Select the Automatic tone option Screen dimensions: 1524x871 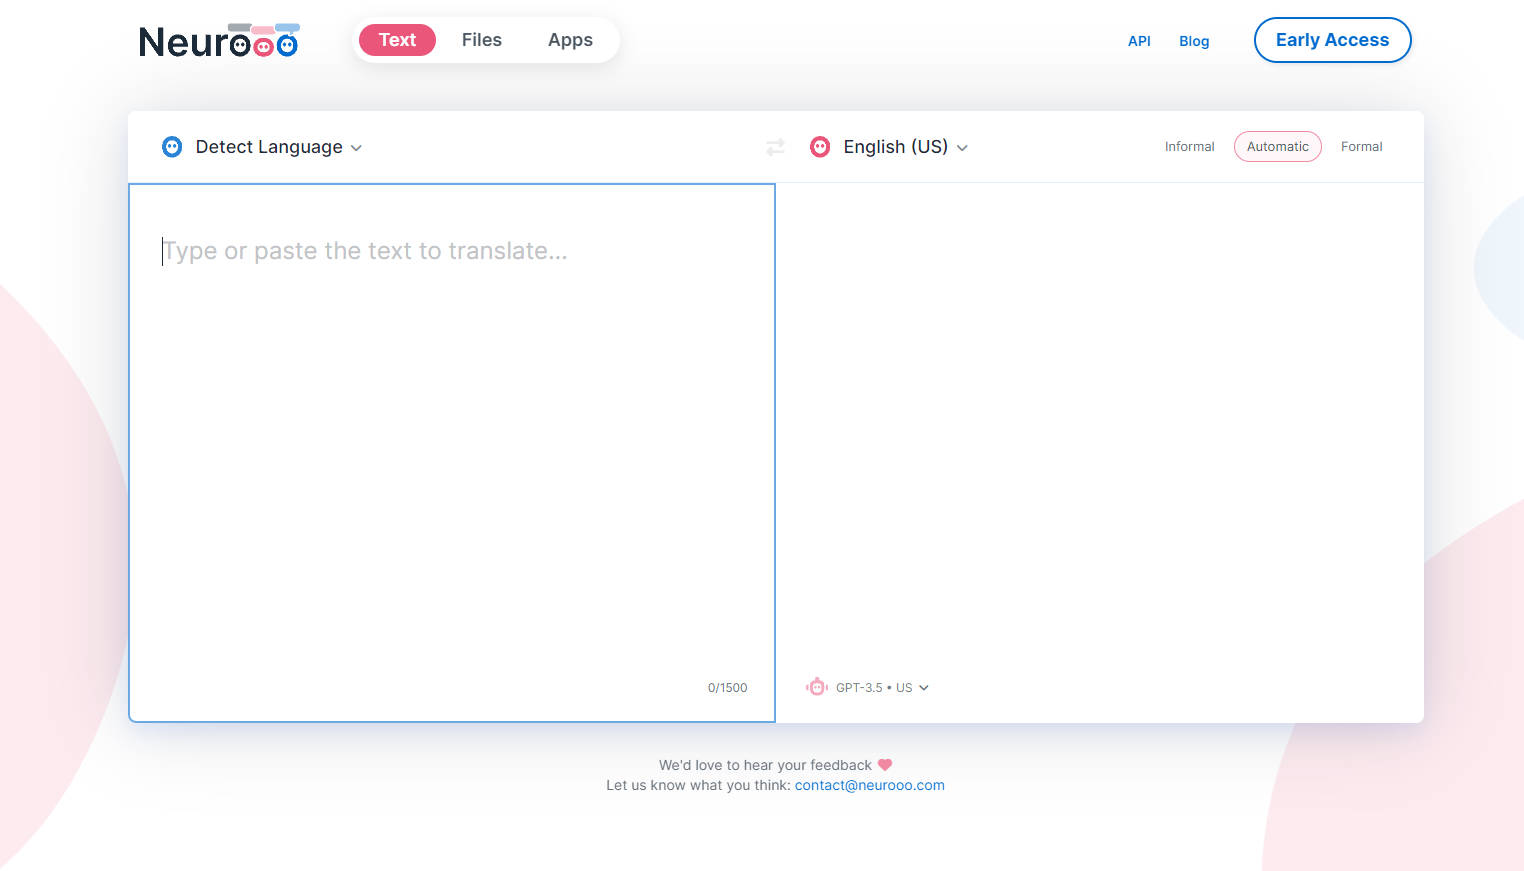[1277, 147]
